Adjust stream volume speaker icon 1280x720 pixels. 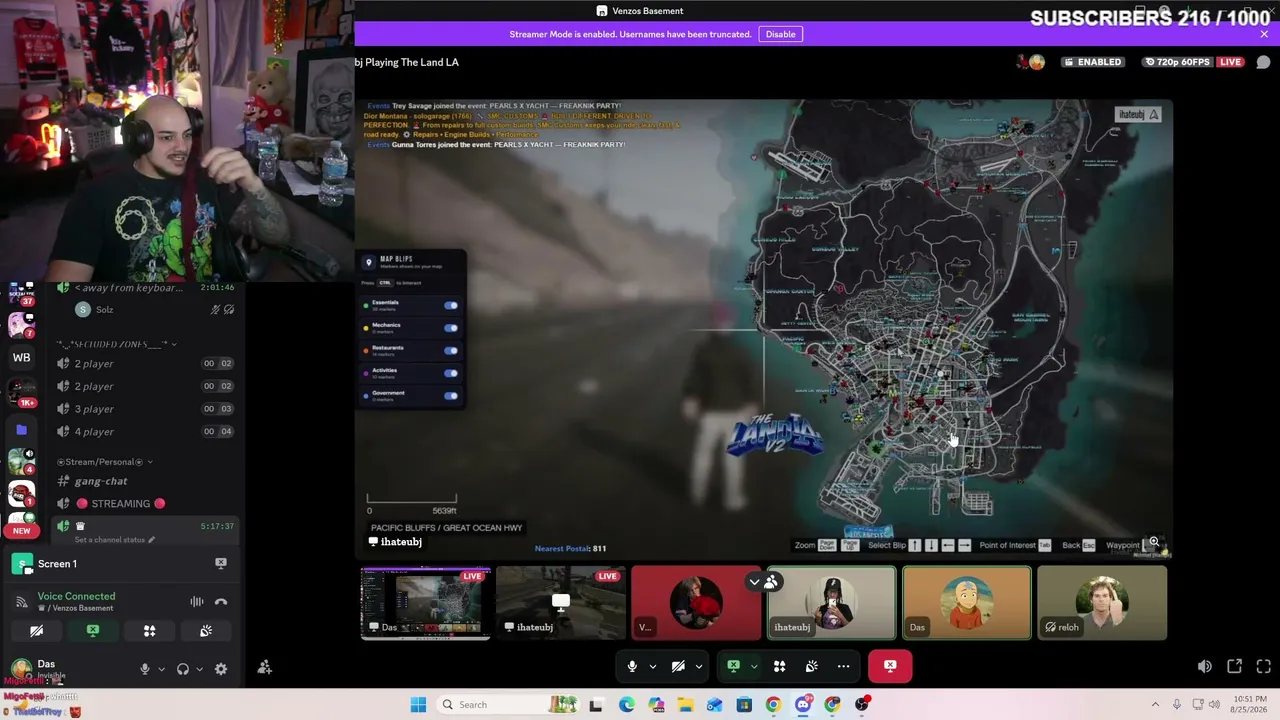point(1205,666)
